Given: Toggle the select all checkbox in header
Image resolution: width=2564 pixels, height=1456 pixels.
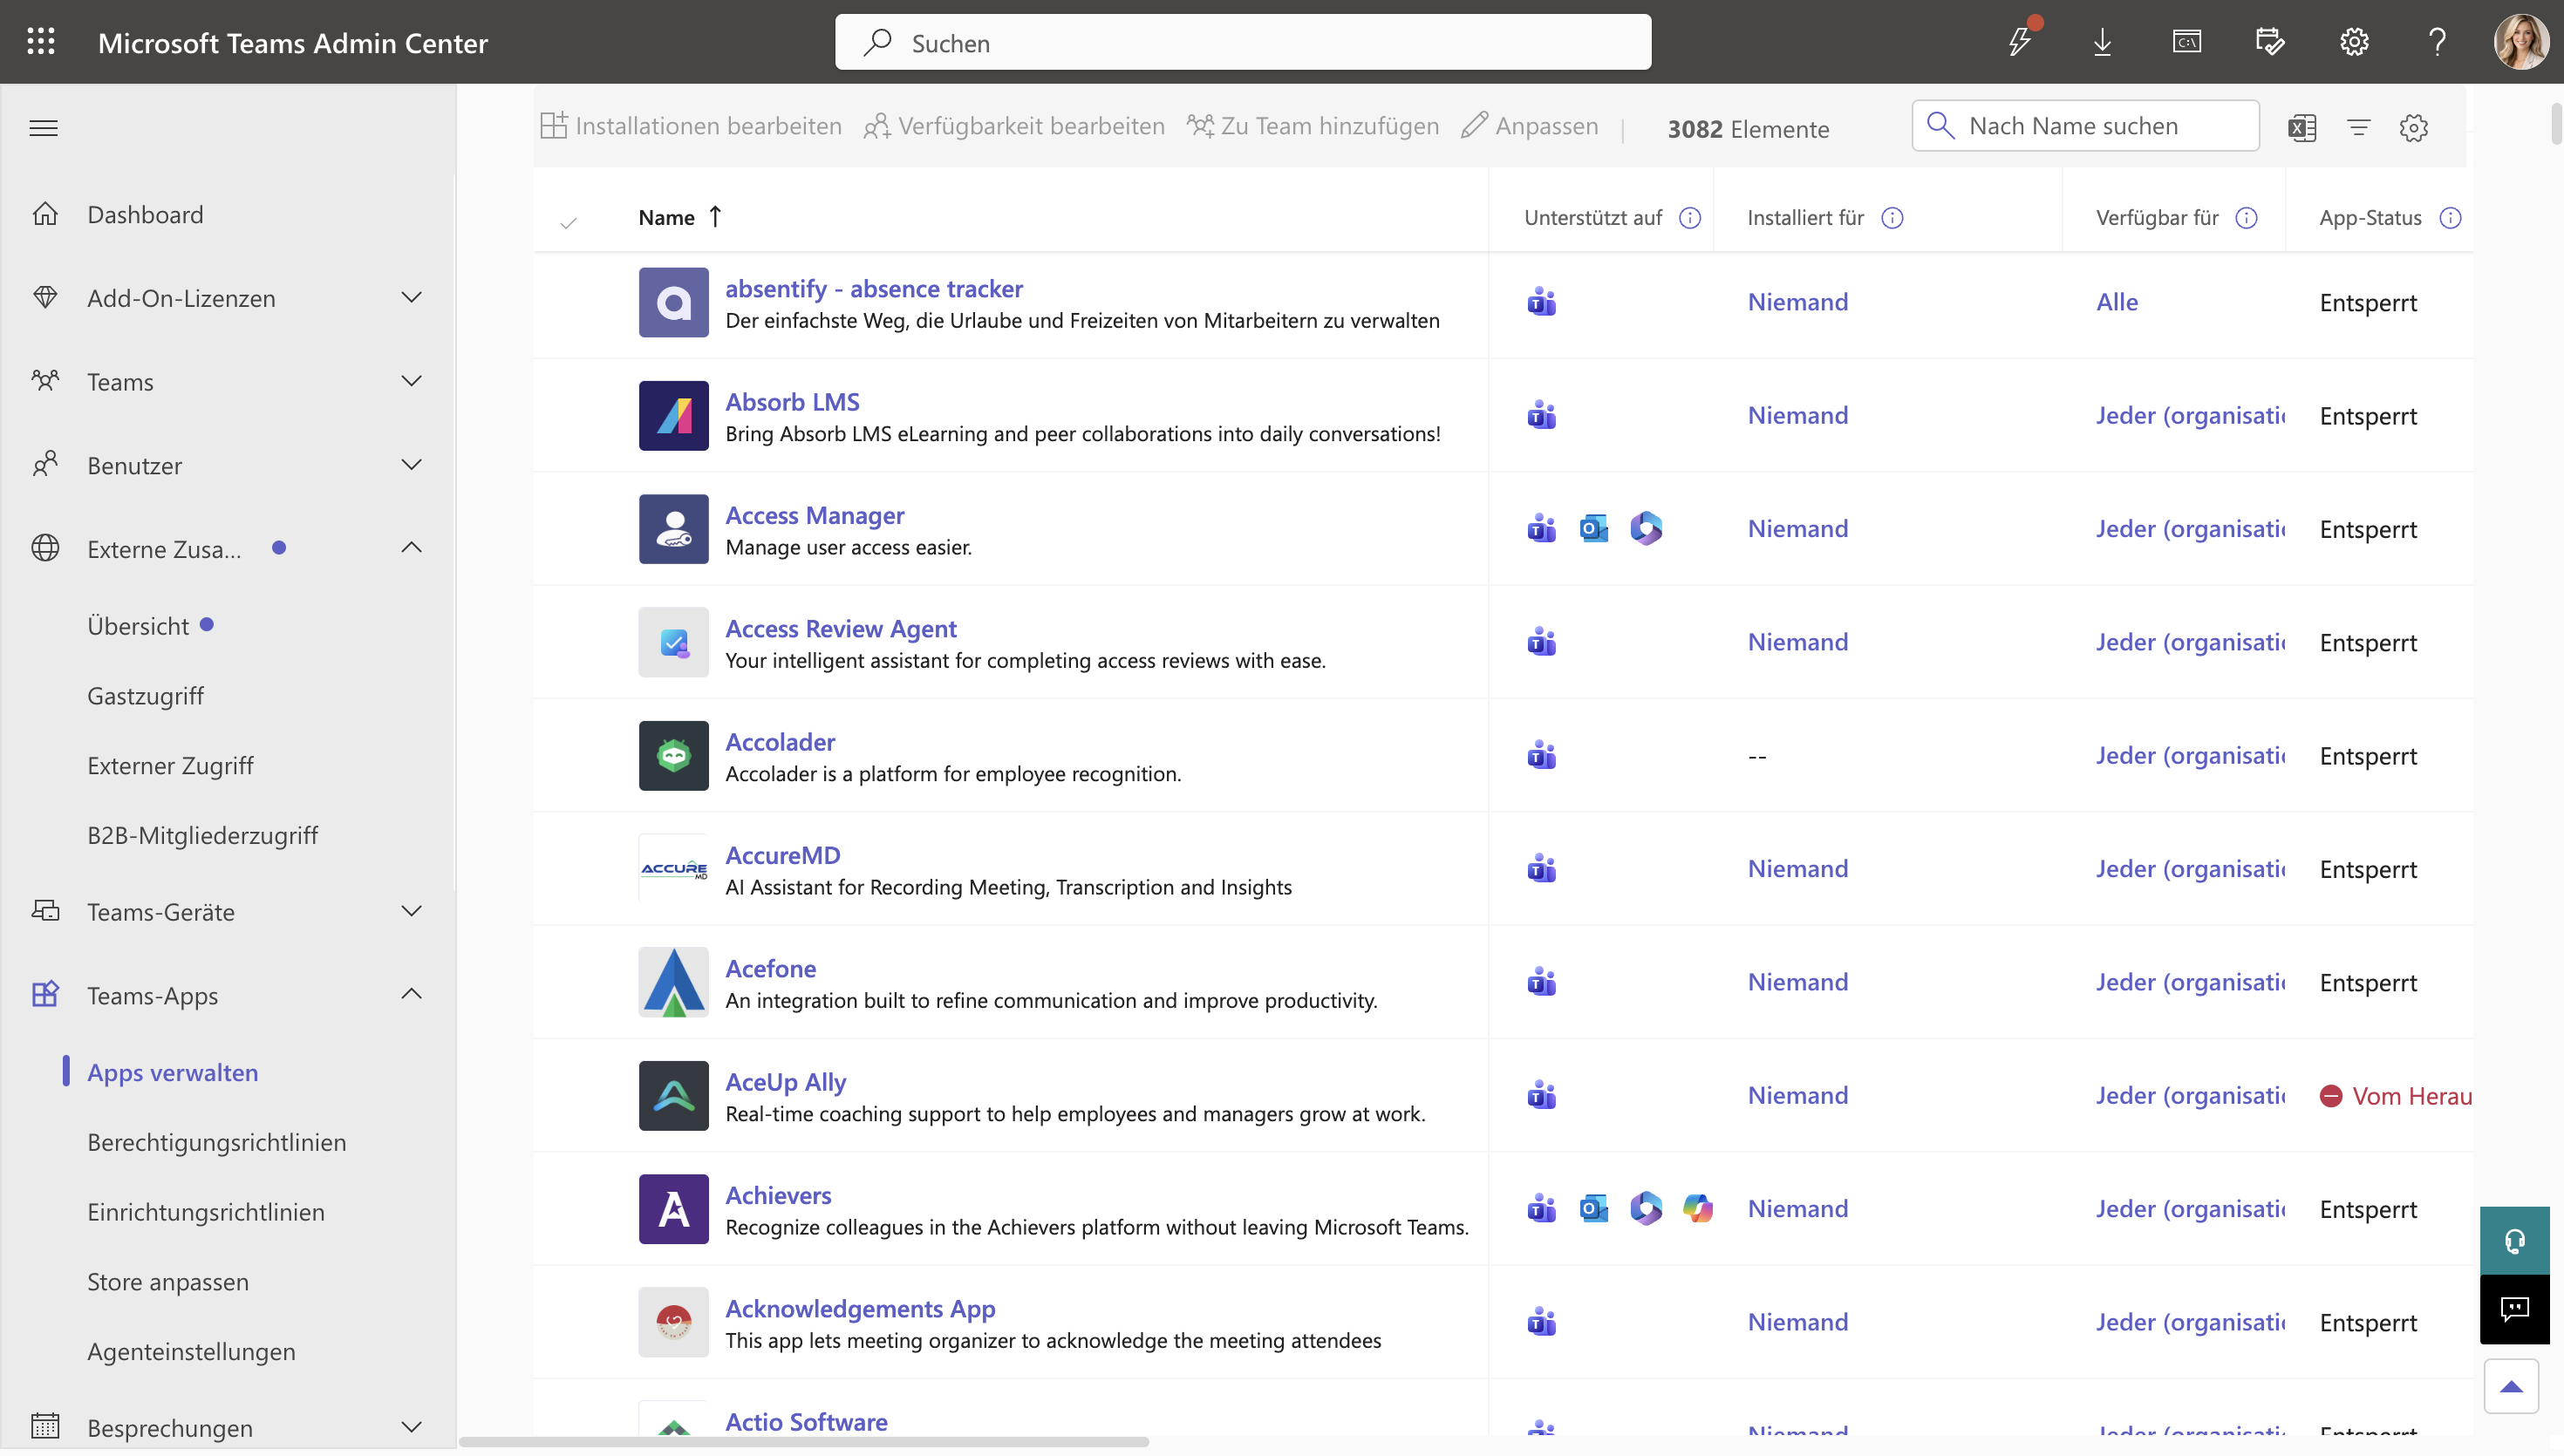Looking at the screenshot, I should click(x=569, y=222).
